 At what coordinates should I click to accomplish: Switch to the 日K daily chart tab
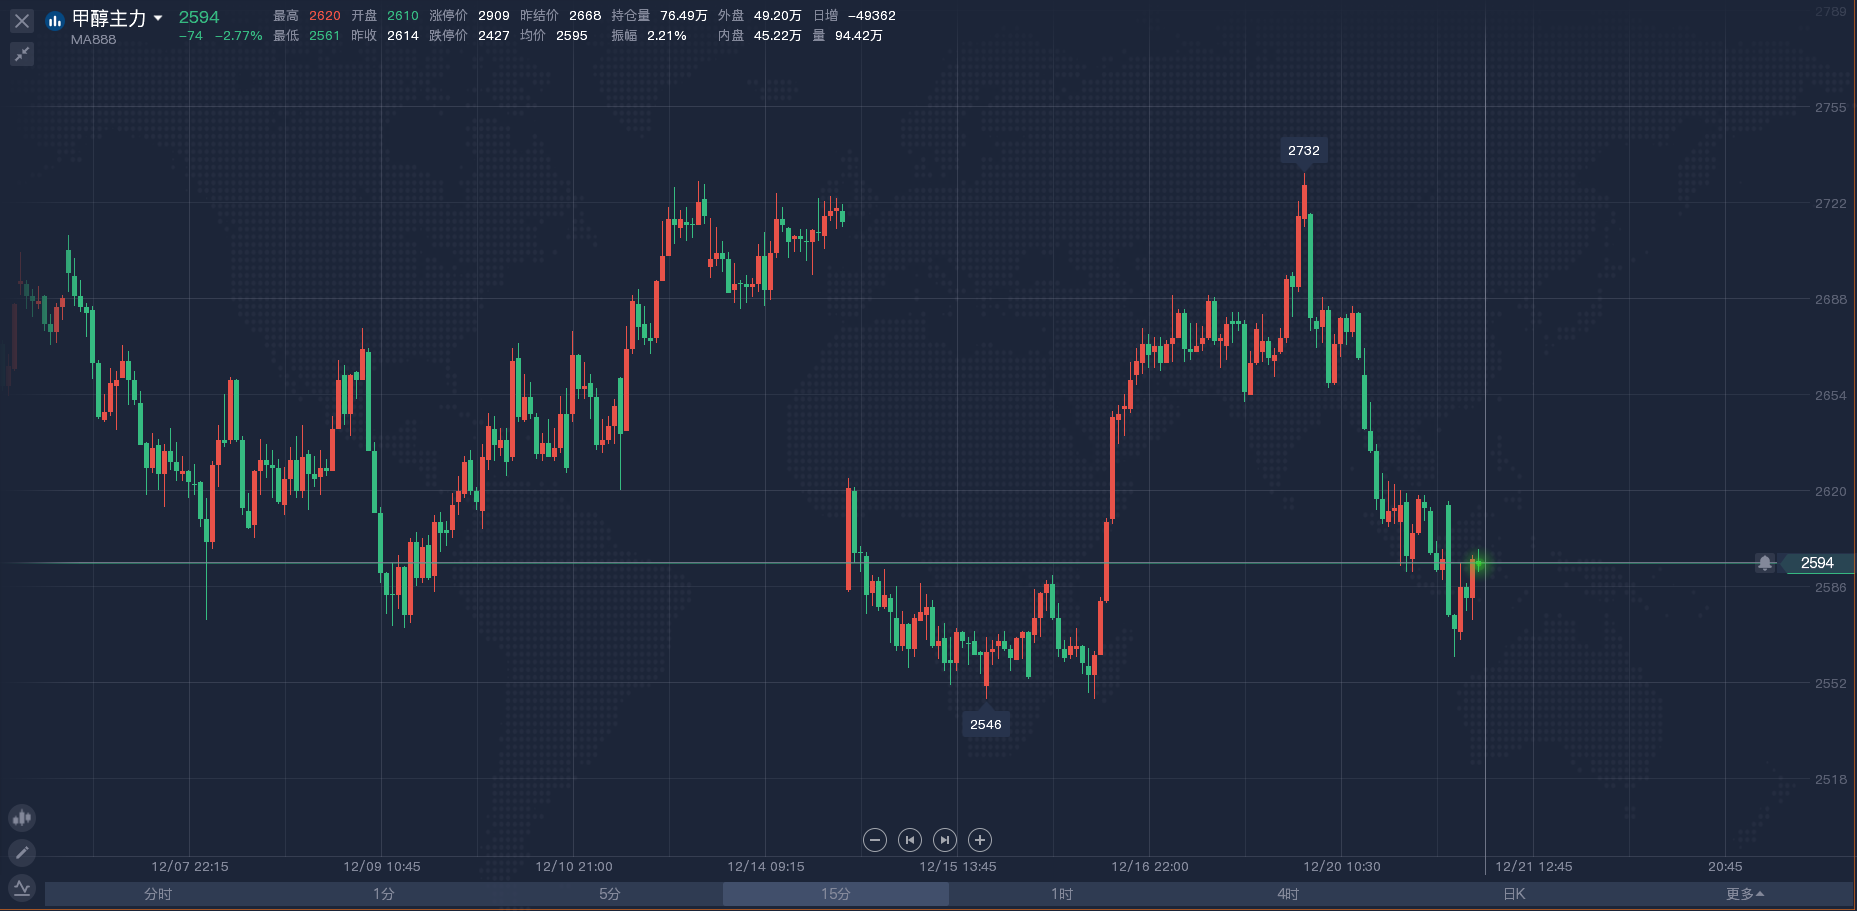coord(1514,894)
